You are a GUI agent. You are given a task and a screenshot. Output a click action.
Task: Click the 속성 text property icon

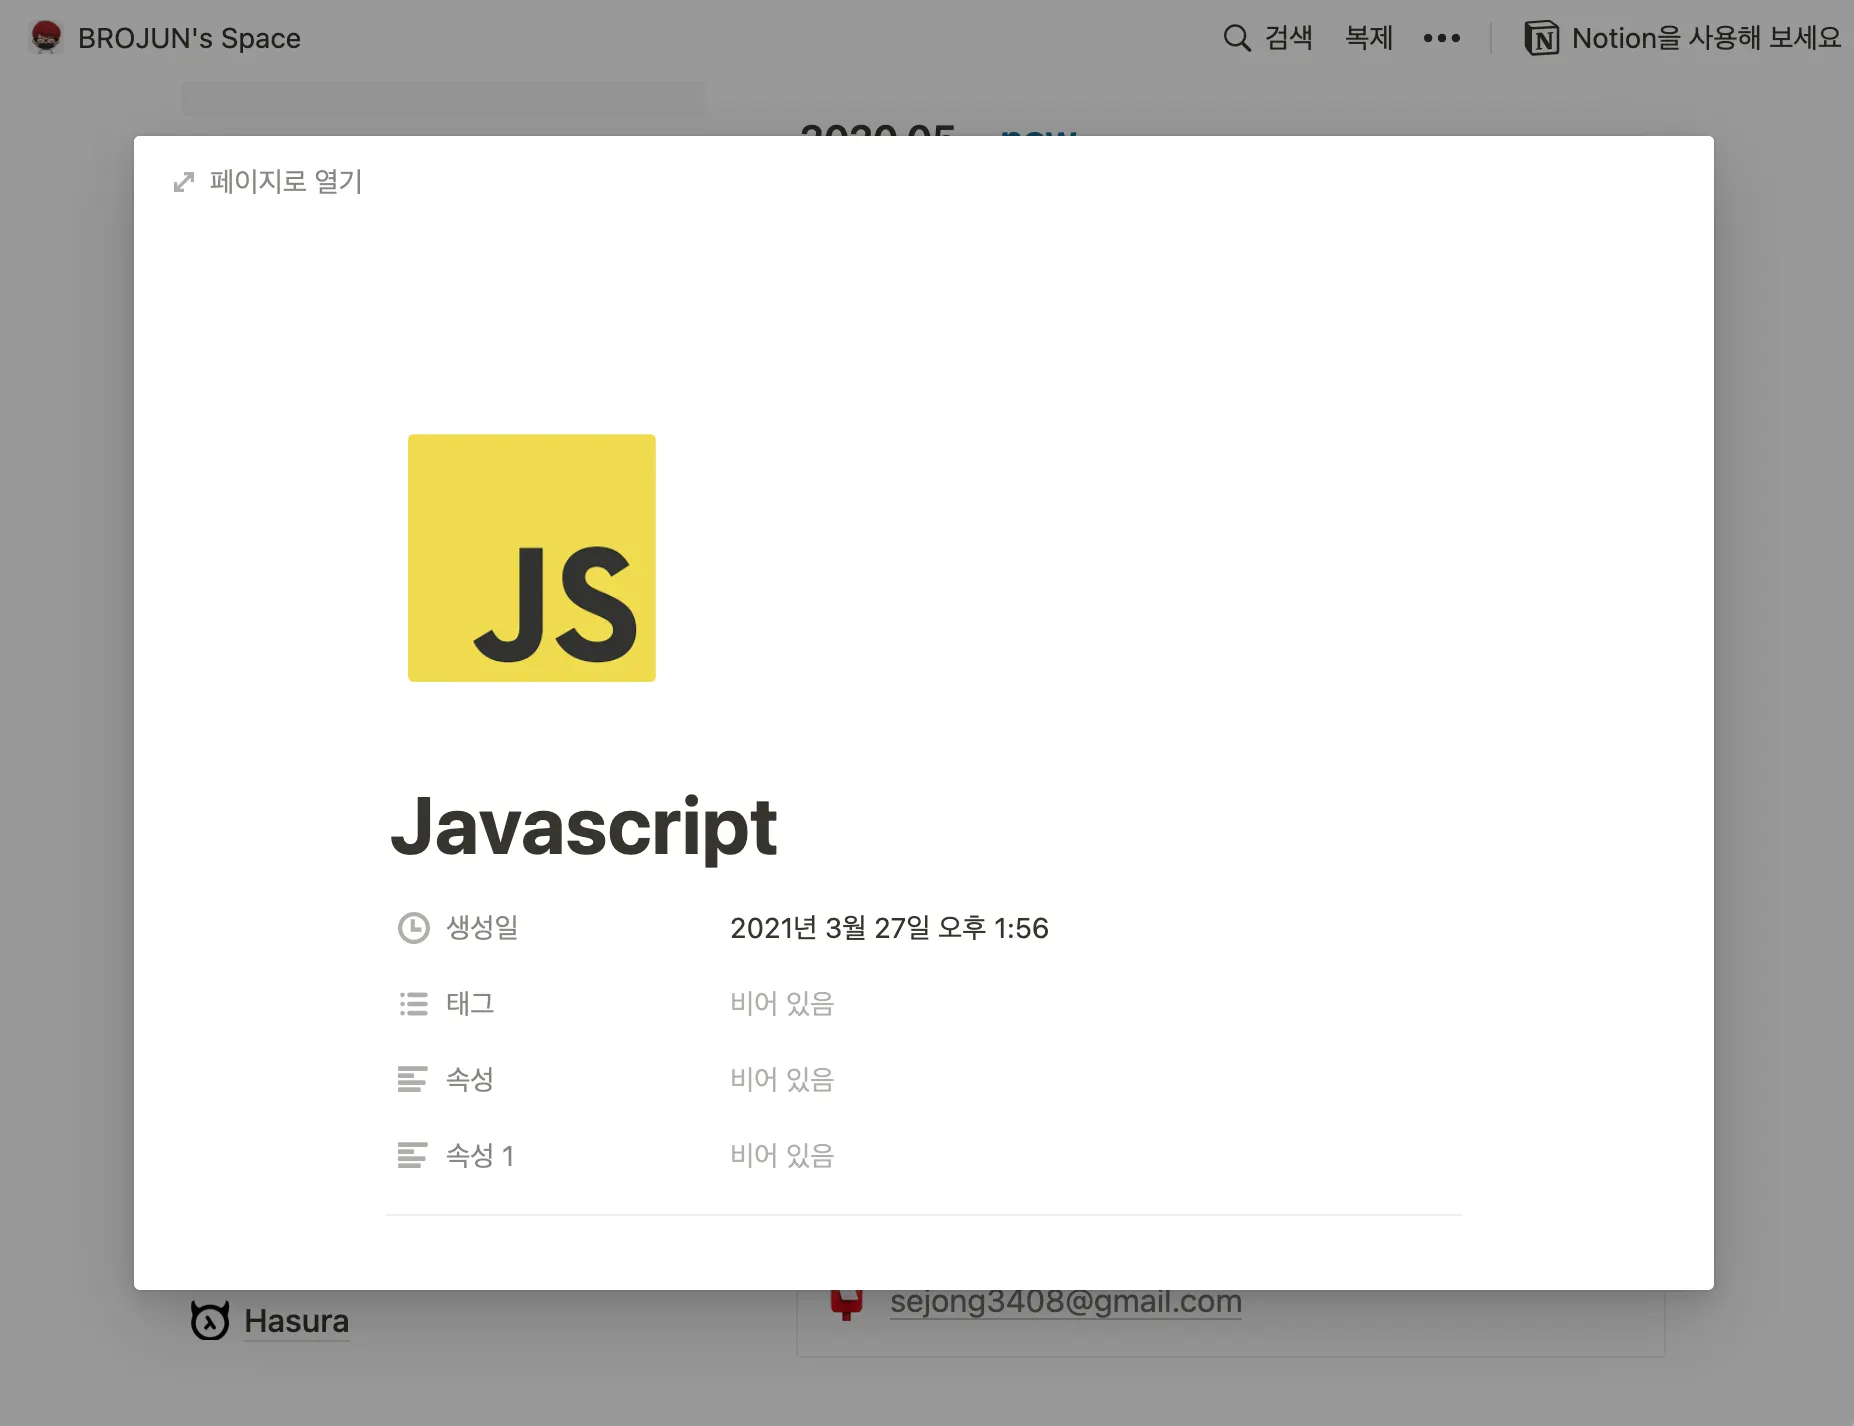point(413,1080)
